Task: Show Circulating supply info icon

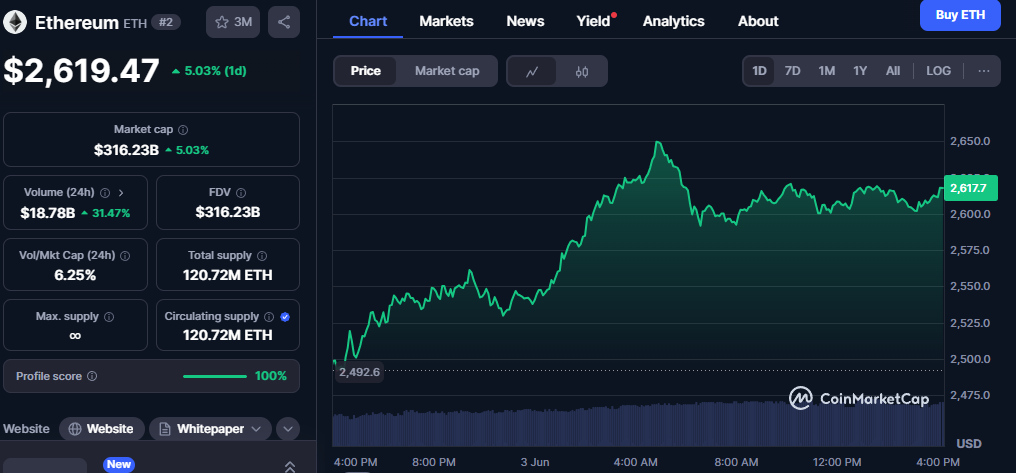Action: click(269, 317)
